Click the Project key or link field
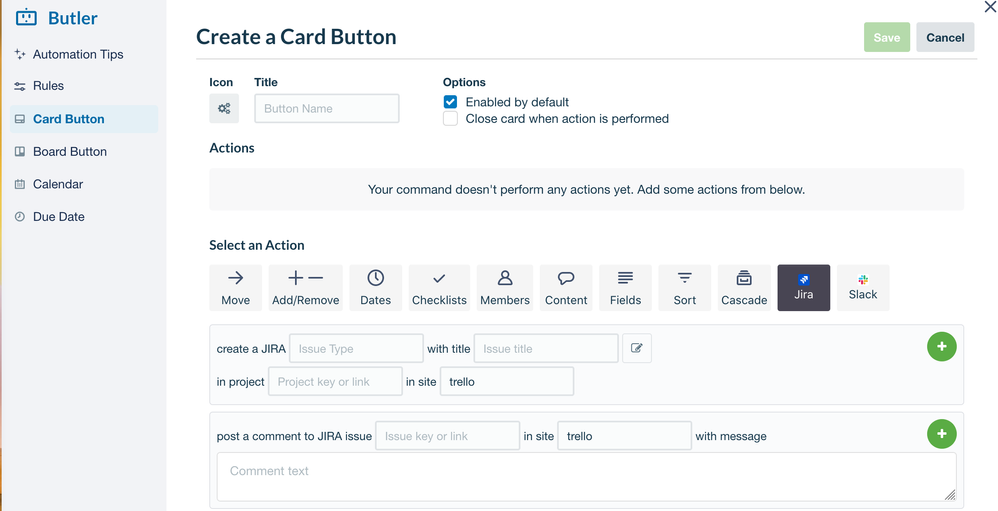This screenshot has height=511, width=998. click(x=335, y=381)
